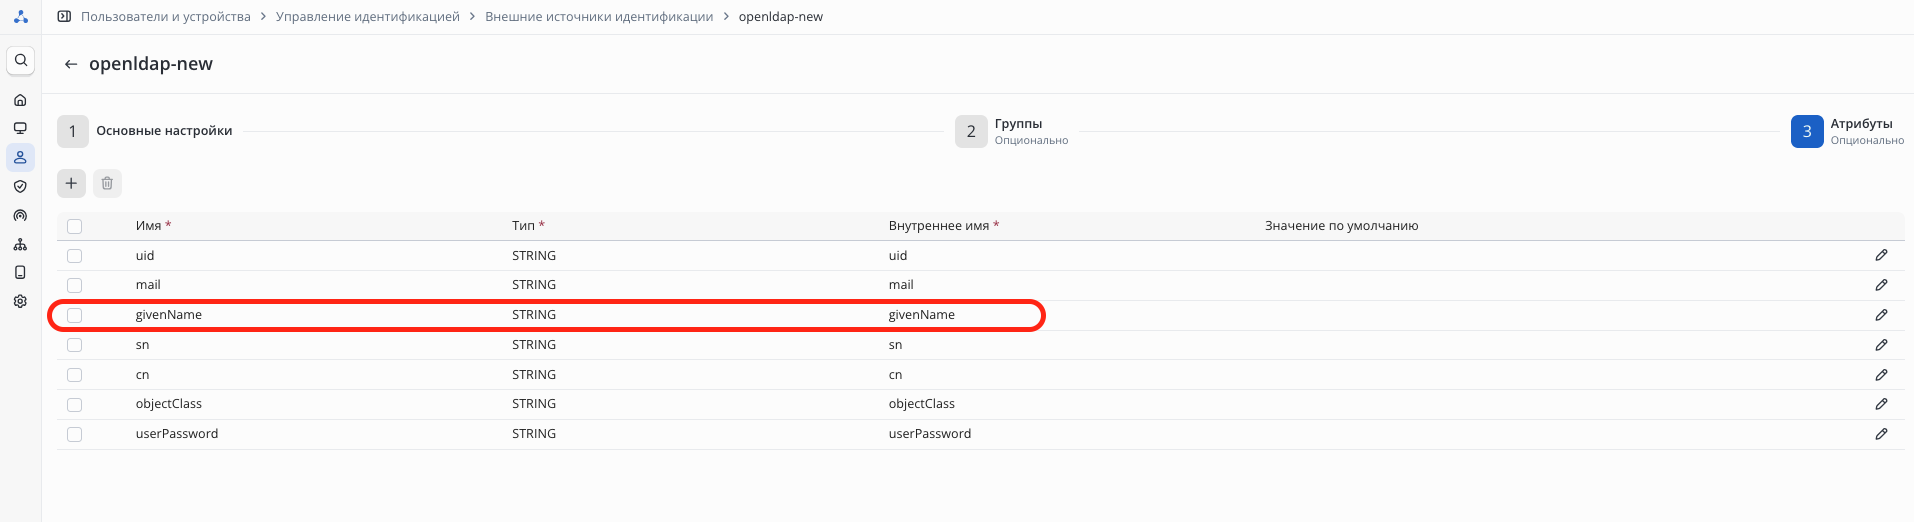Viewport: 1914px width, 522px height.
Task: Open the settings gear in sidebar
Action: [x=20, y=301]
